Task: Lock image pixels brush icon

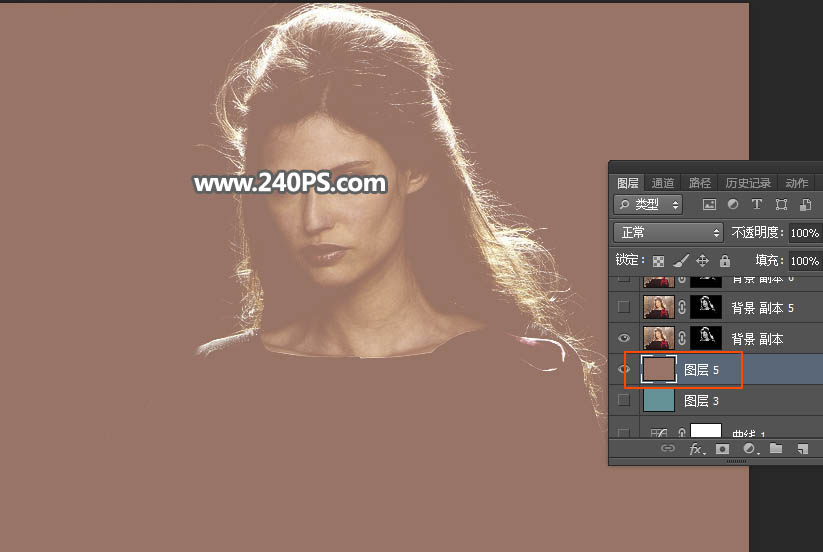Action: (x=681, y=260)
